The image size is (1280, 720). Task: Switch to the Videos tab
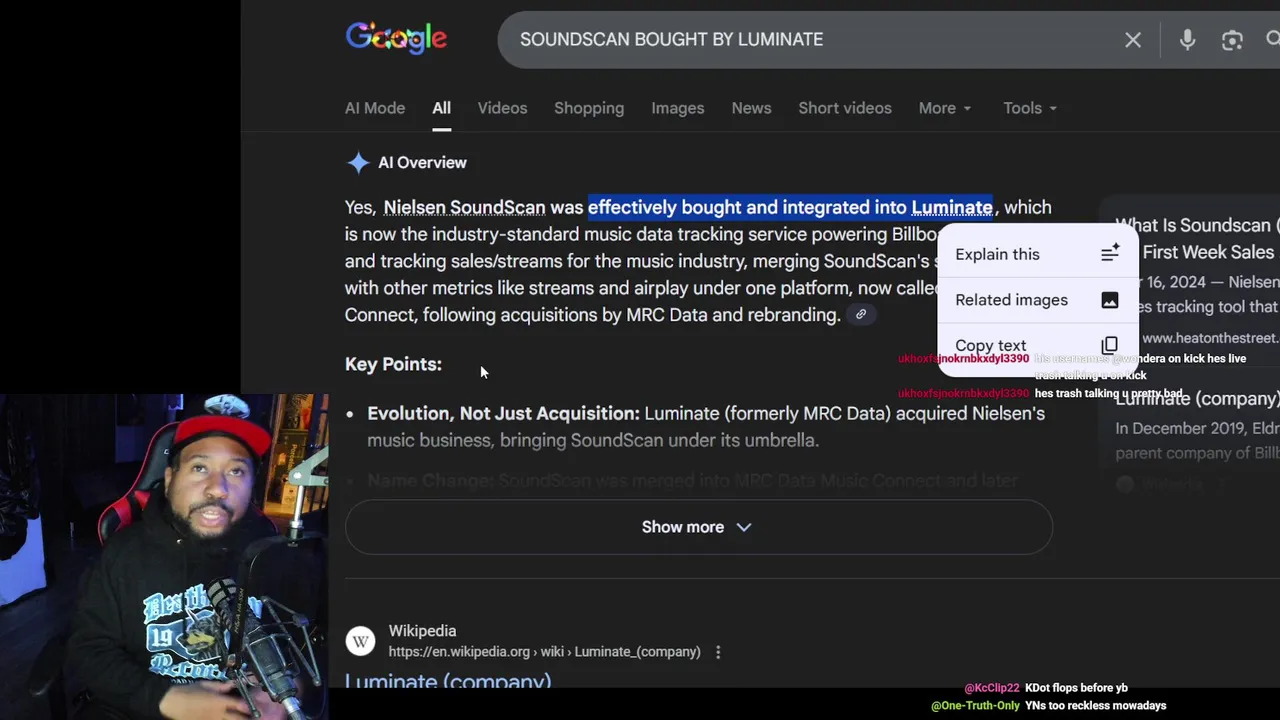point(502,108)
